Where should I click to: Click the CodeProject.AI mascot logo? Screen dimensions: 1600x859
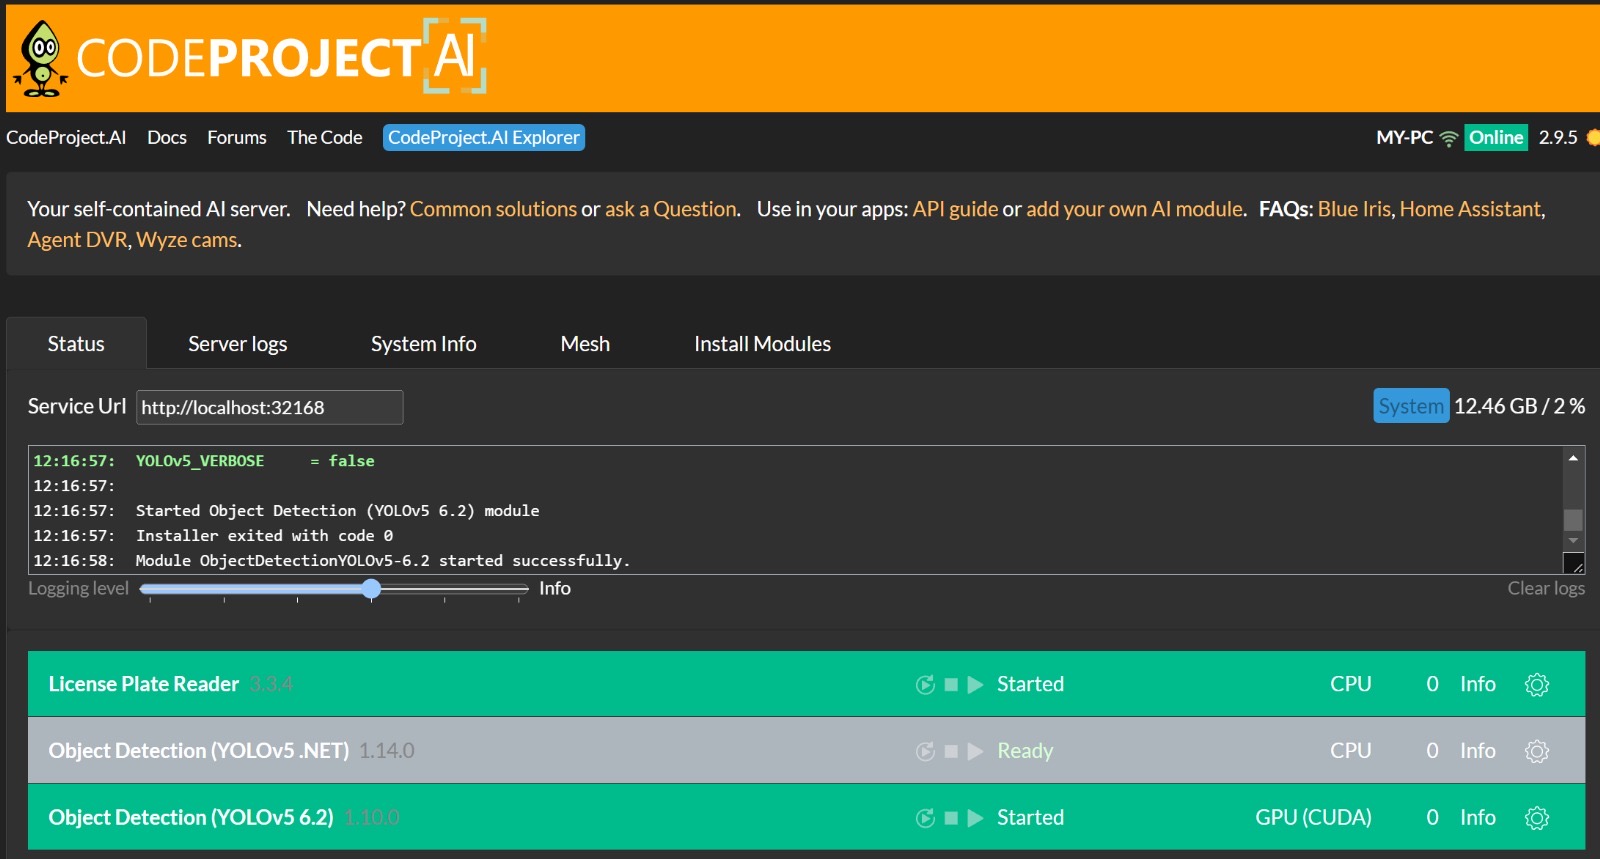coord(41,59)
